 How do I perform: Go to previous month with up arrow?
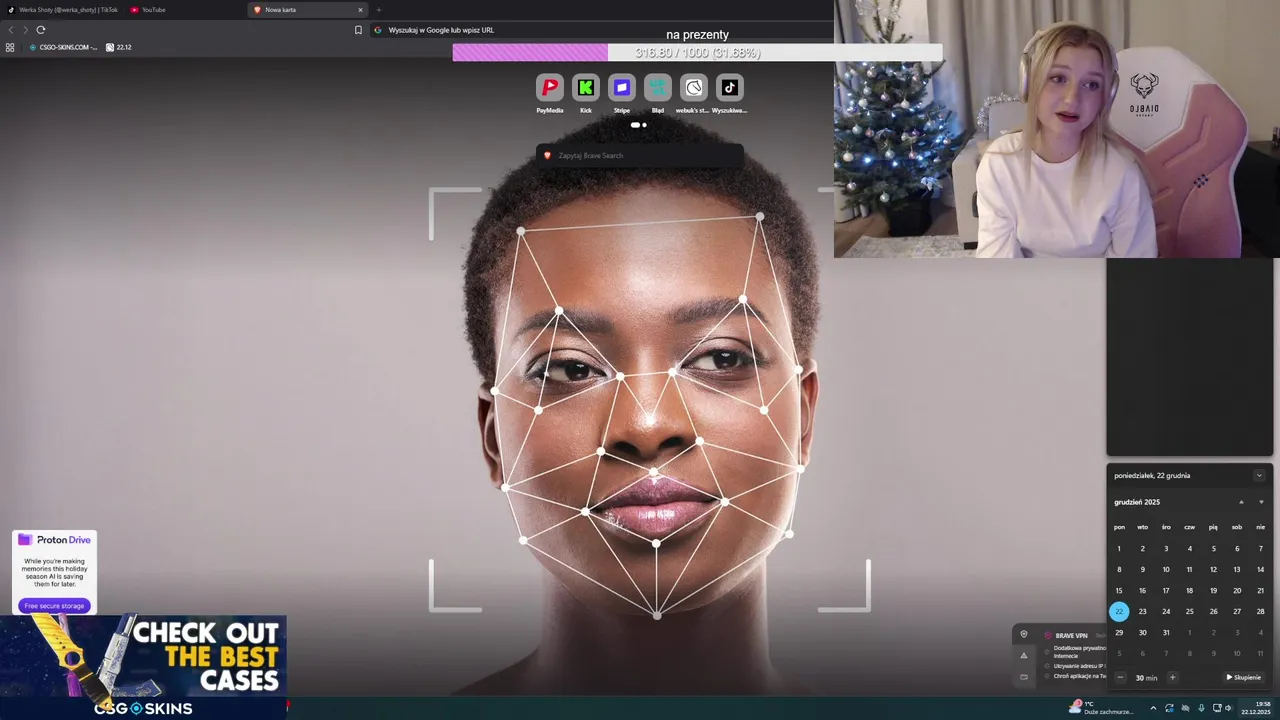(x=1241, y=502)
